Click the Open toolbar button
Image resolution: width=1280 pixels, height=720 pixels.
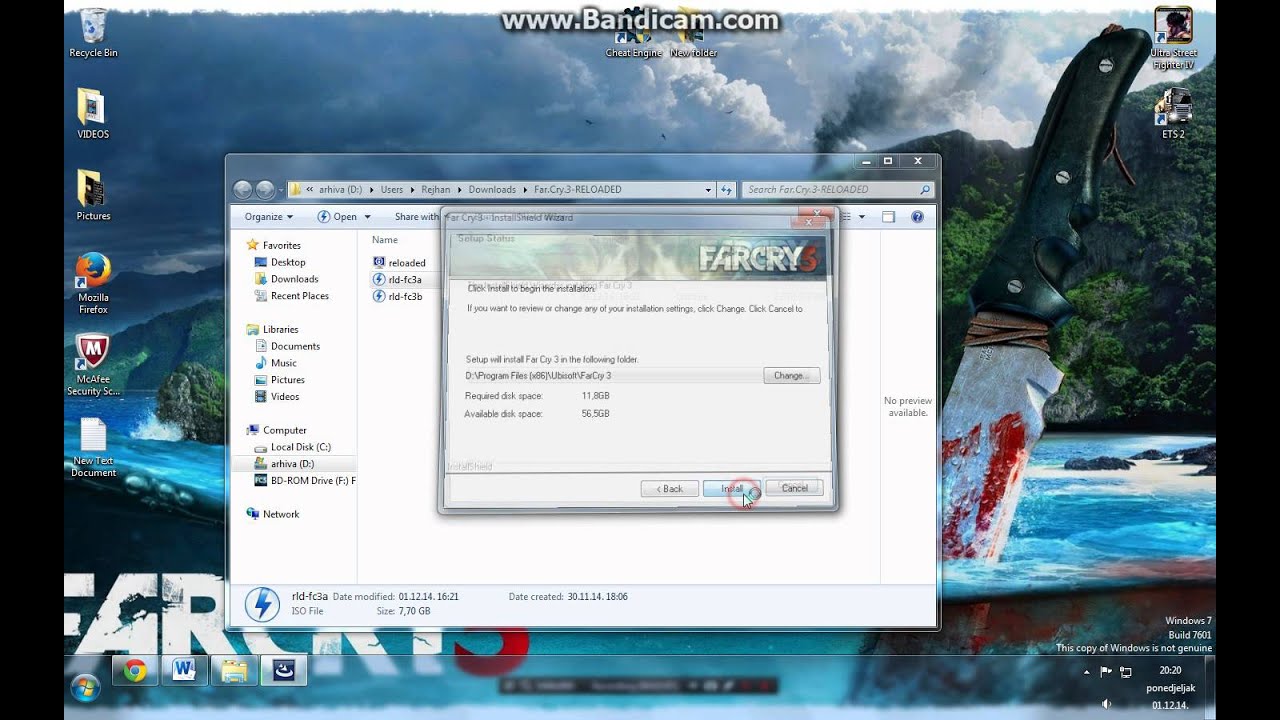click(337, 216)
